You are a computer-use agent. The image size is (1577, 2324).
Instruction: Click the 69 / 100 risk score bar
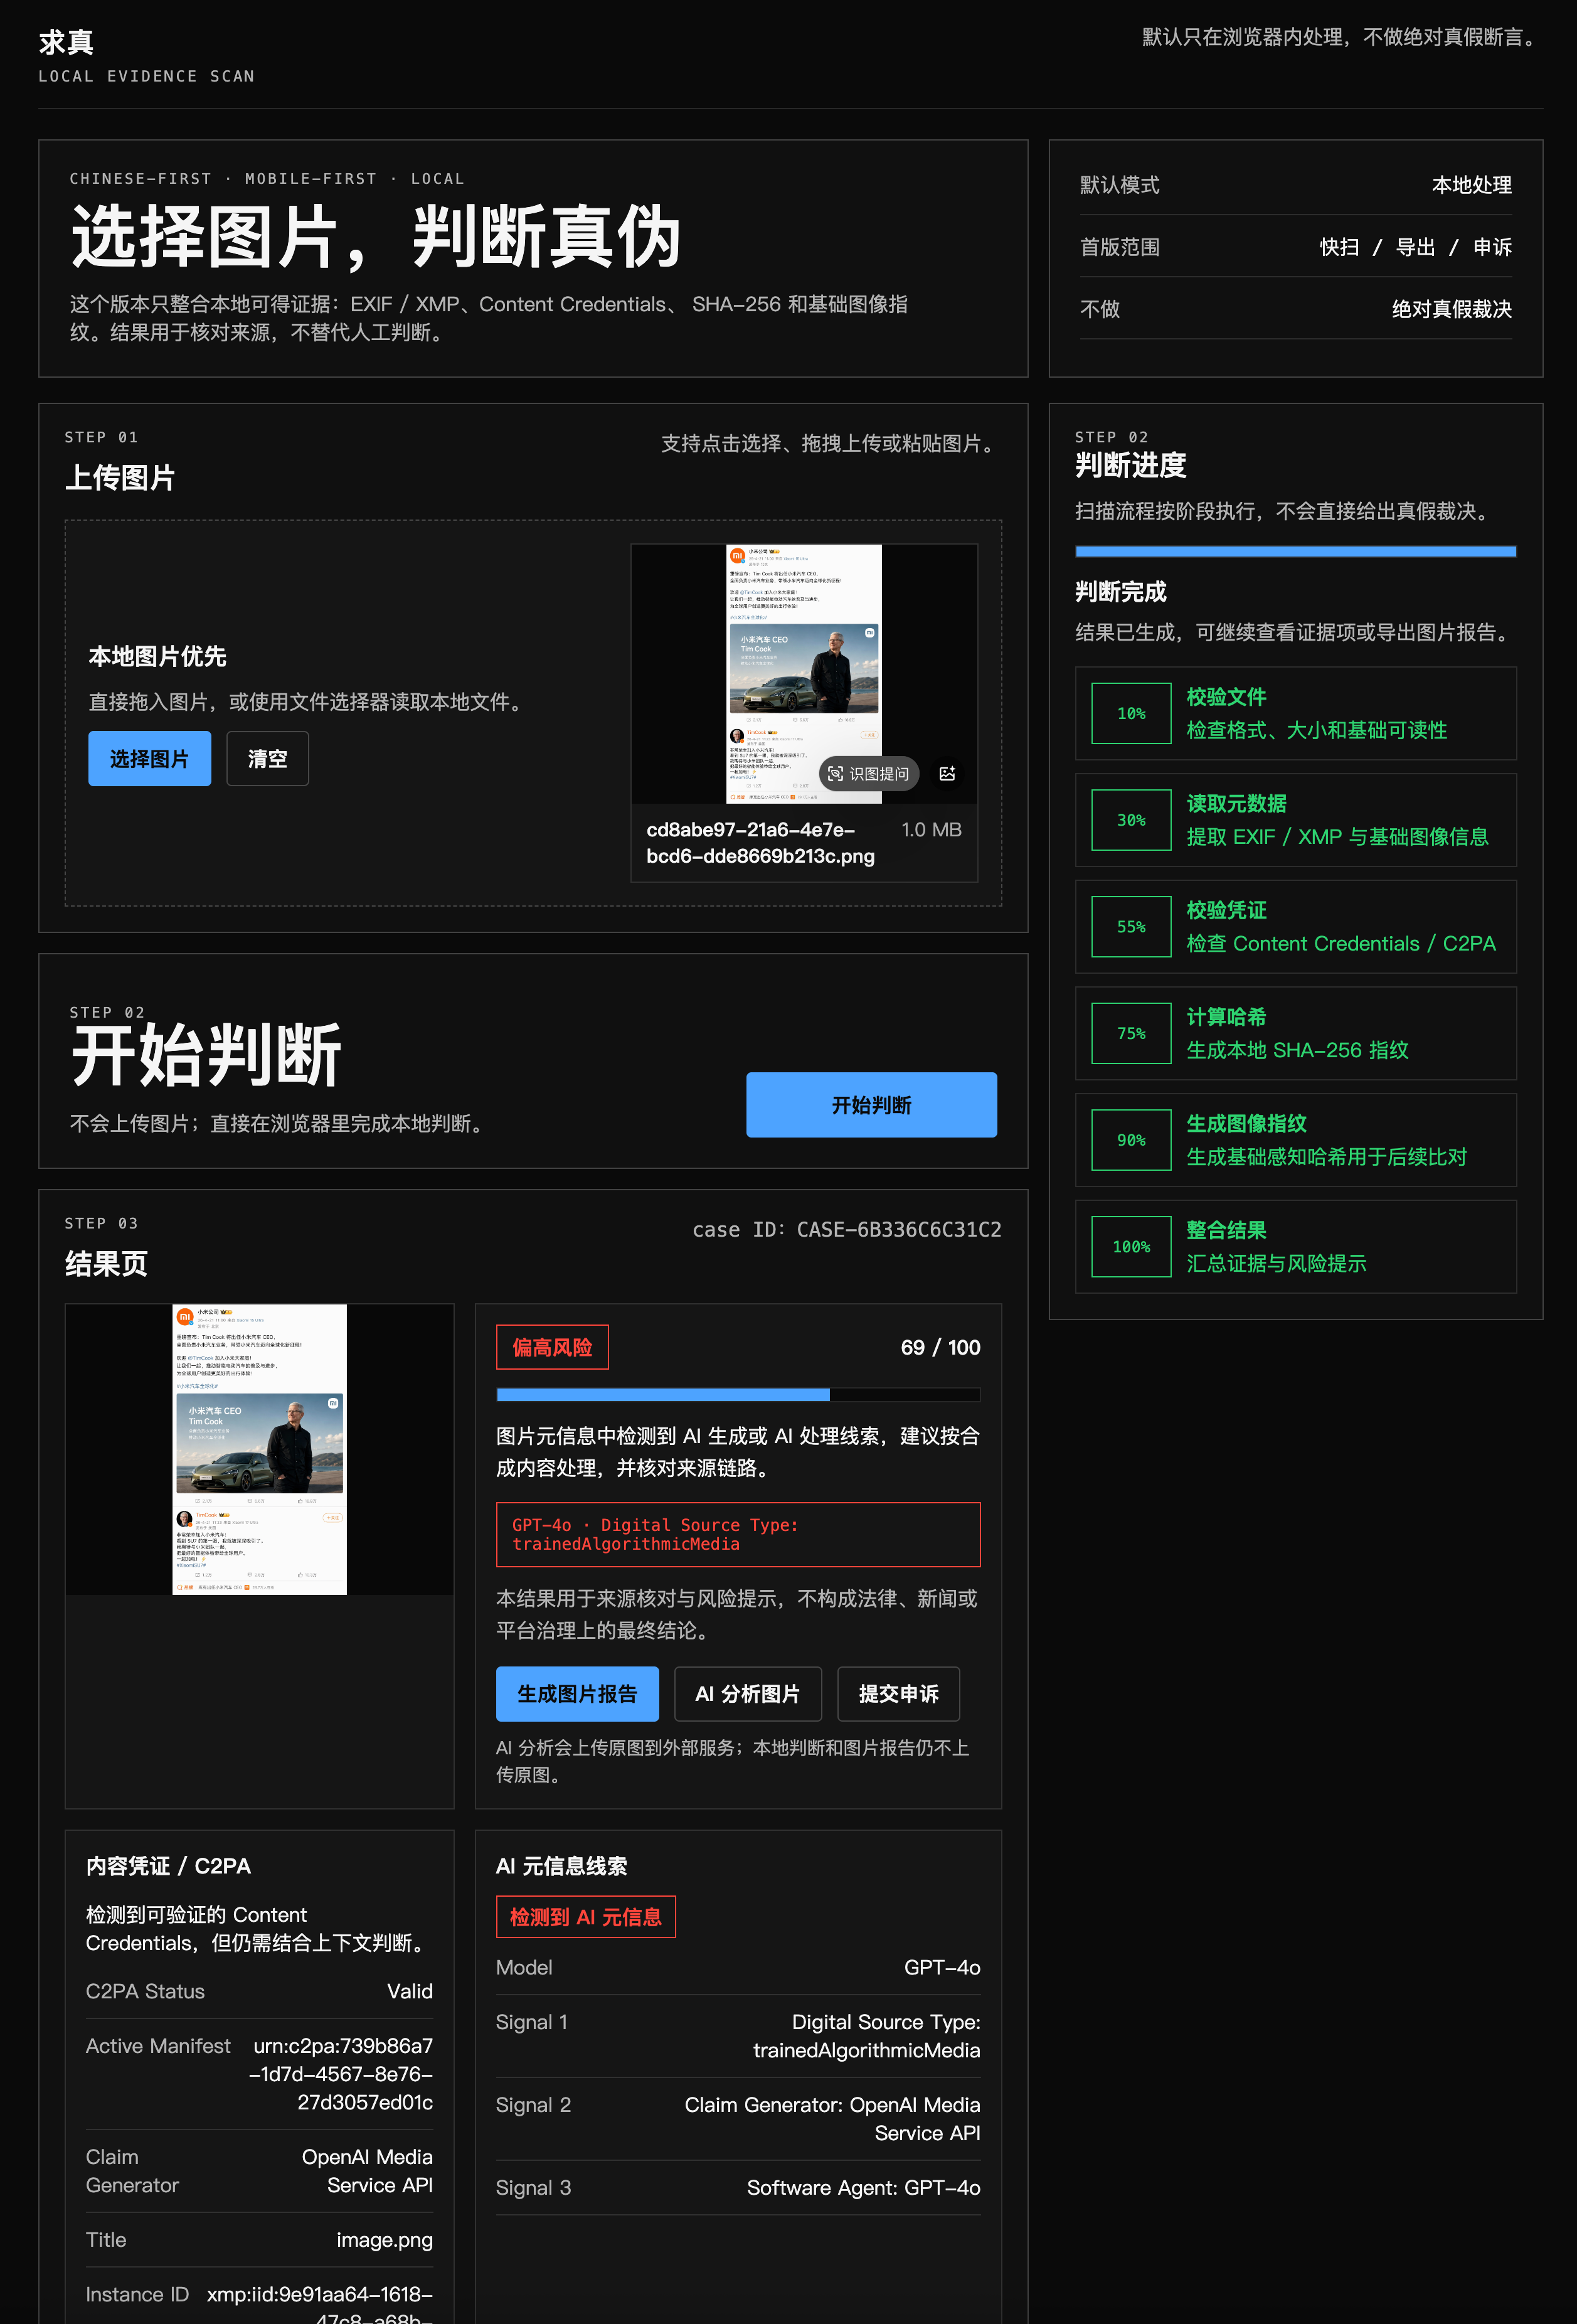click(738, 1395)
